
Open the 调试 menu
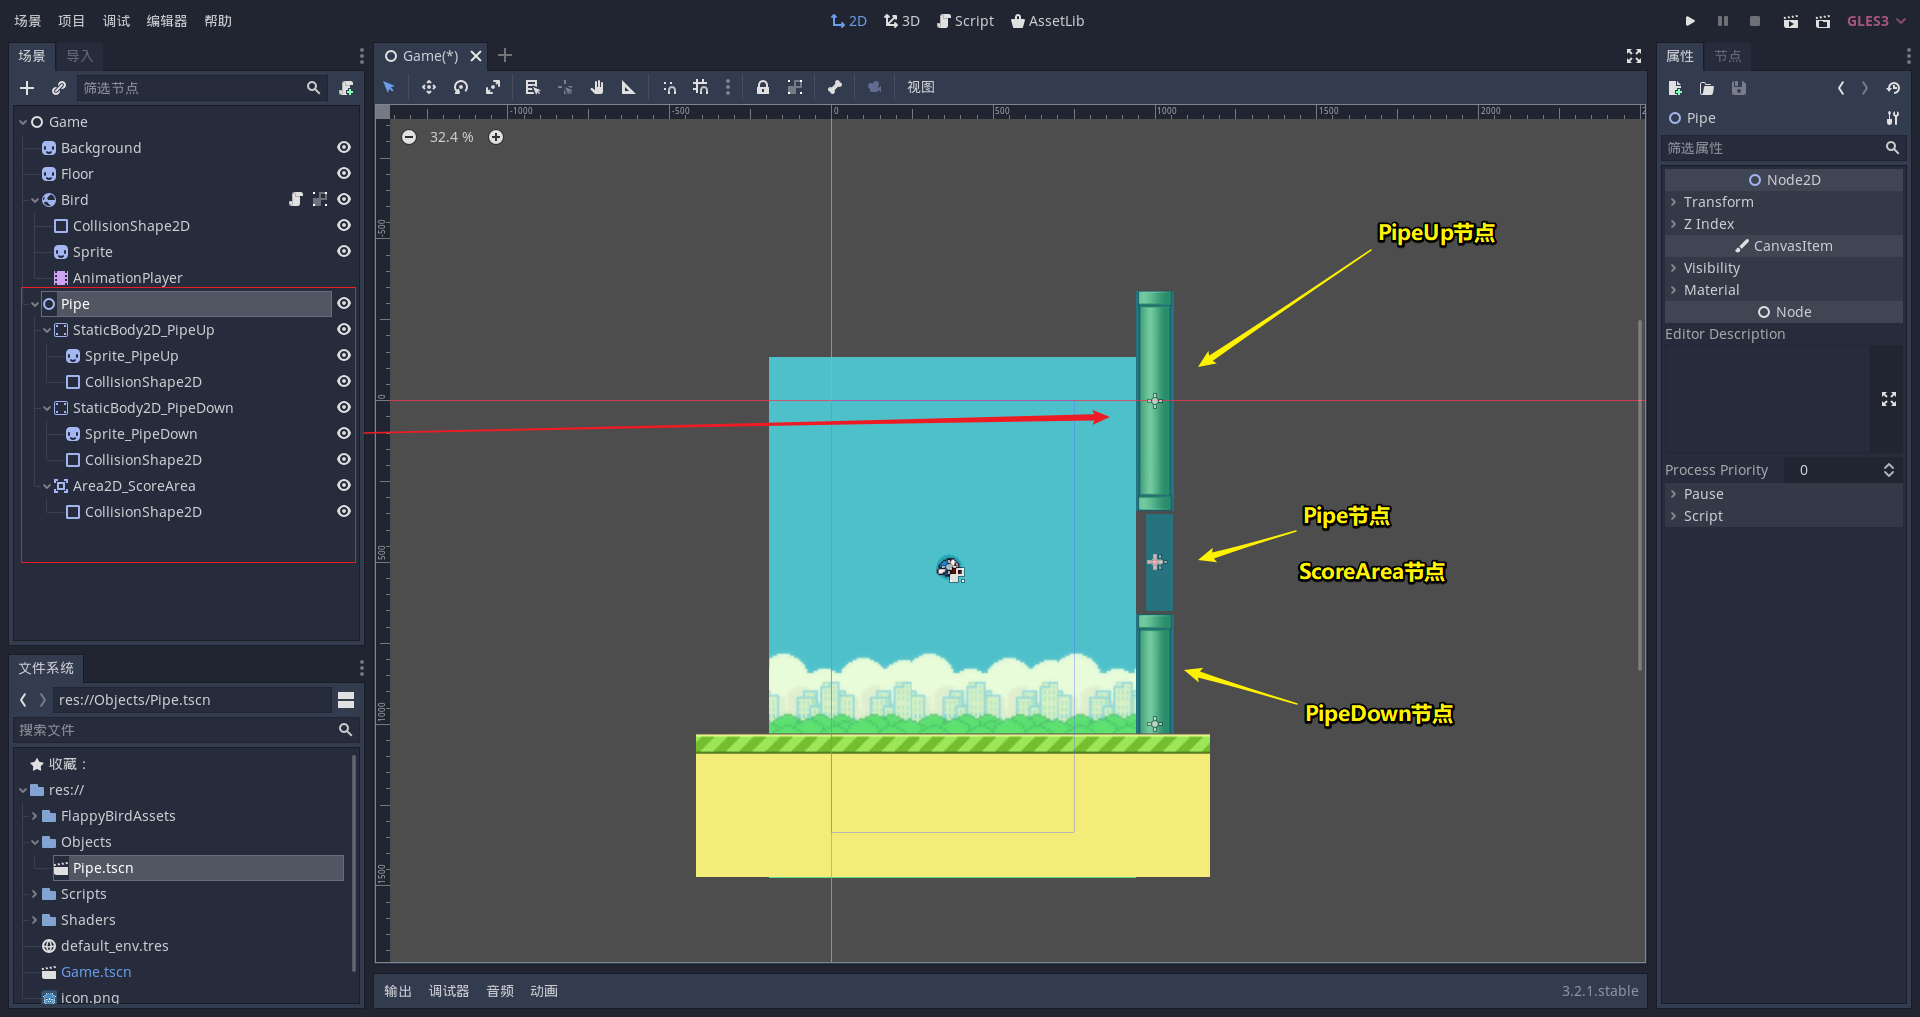pyautogui.click(x=116, y=21)
